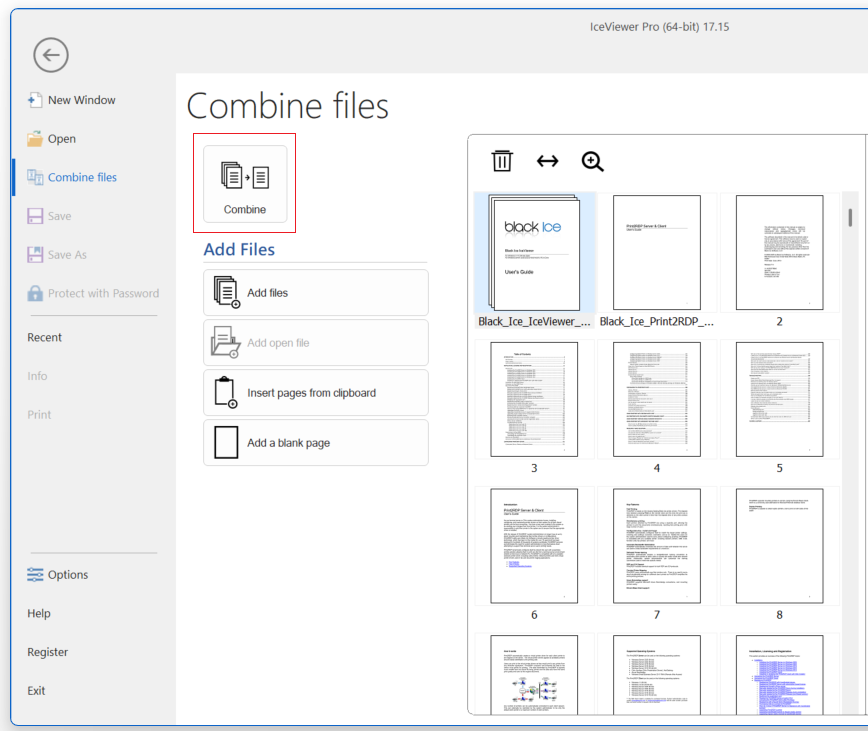Click the Open folder icon
The width and height of the screenshot is (868, 731).
[x=35, y=139]
